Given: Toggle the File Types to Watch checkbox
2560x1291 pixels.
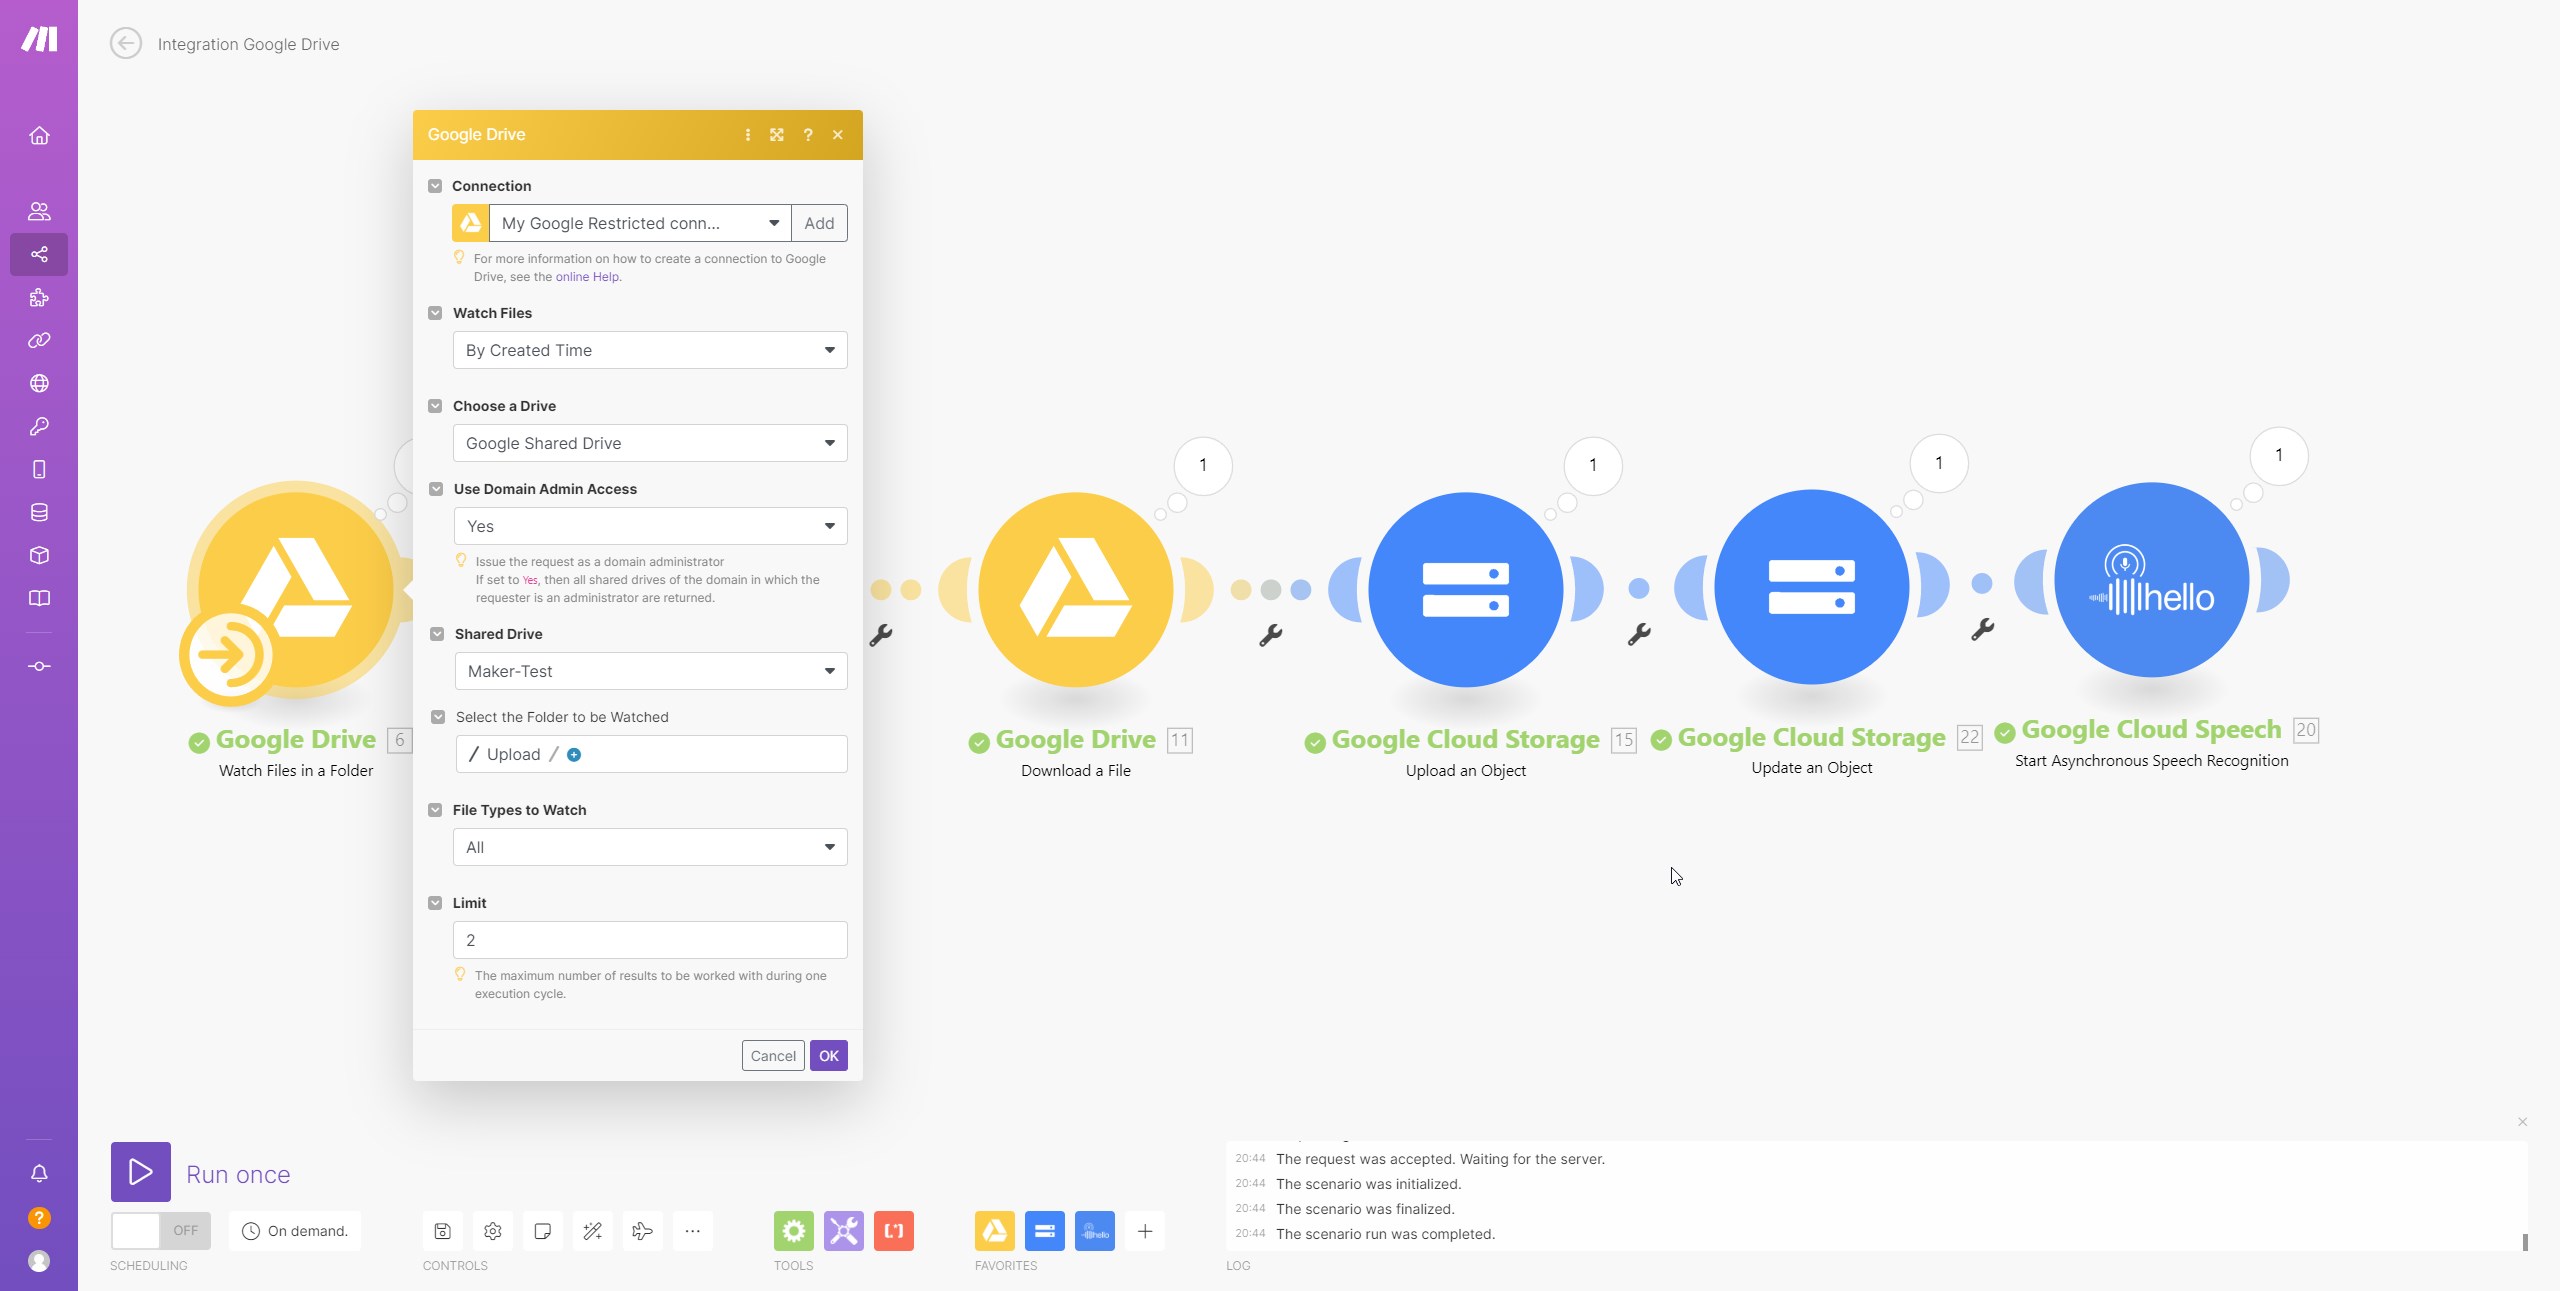Looking at the screenshot, I should point(435,810).
